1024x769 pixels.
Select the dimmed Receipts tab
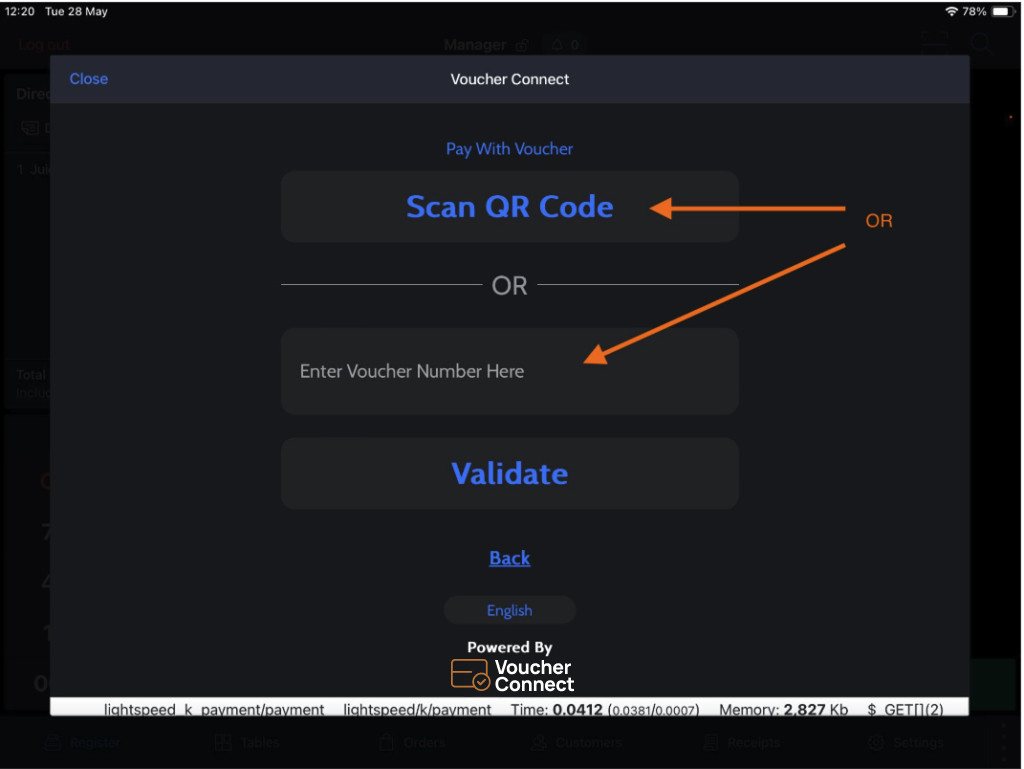[740, 743]
